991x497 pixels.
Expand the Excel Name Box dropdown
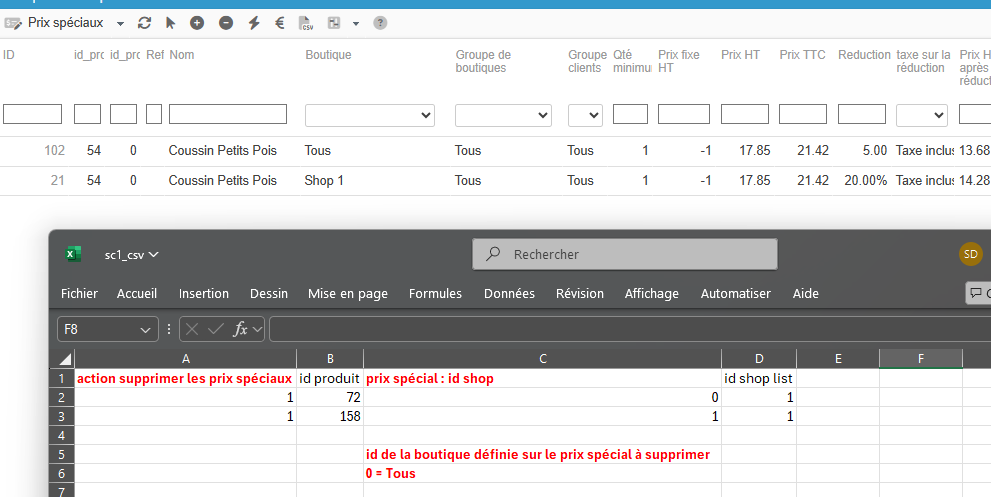click(146, 329)
